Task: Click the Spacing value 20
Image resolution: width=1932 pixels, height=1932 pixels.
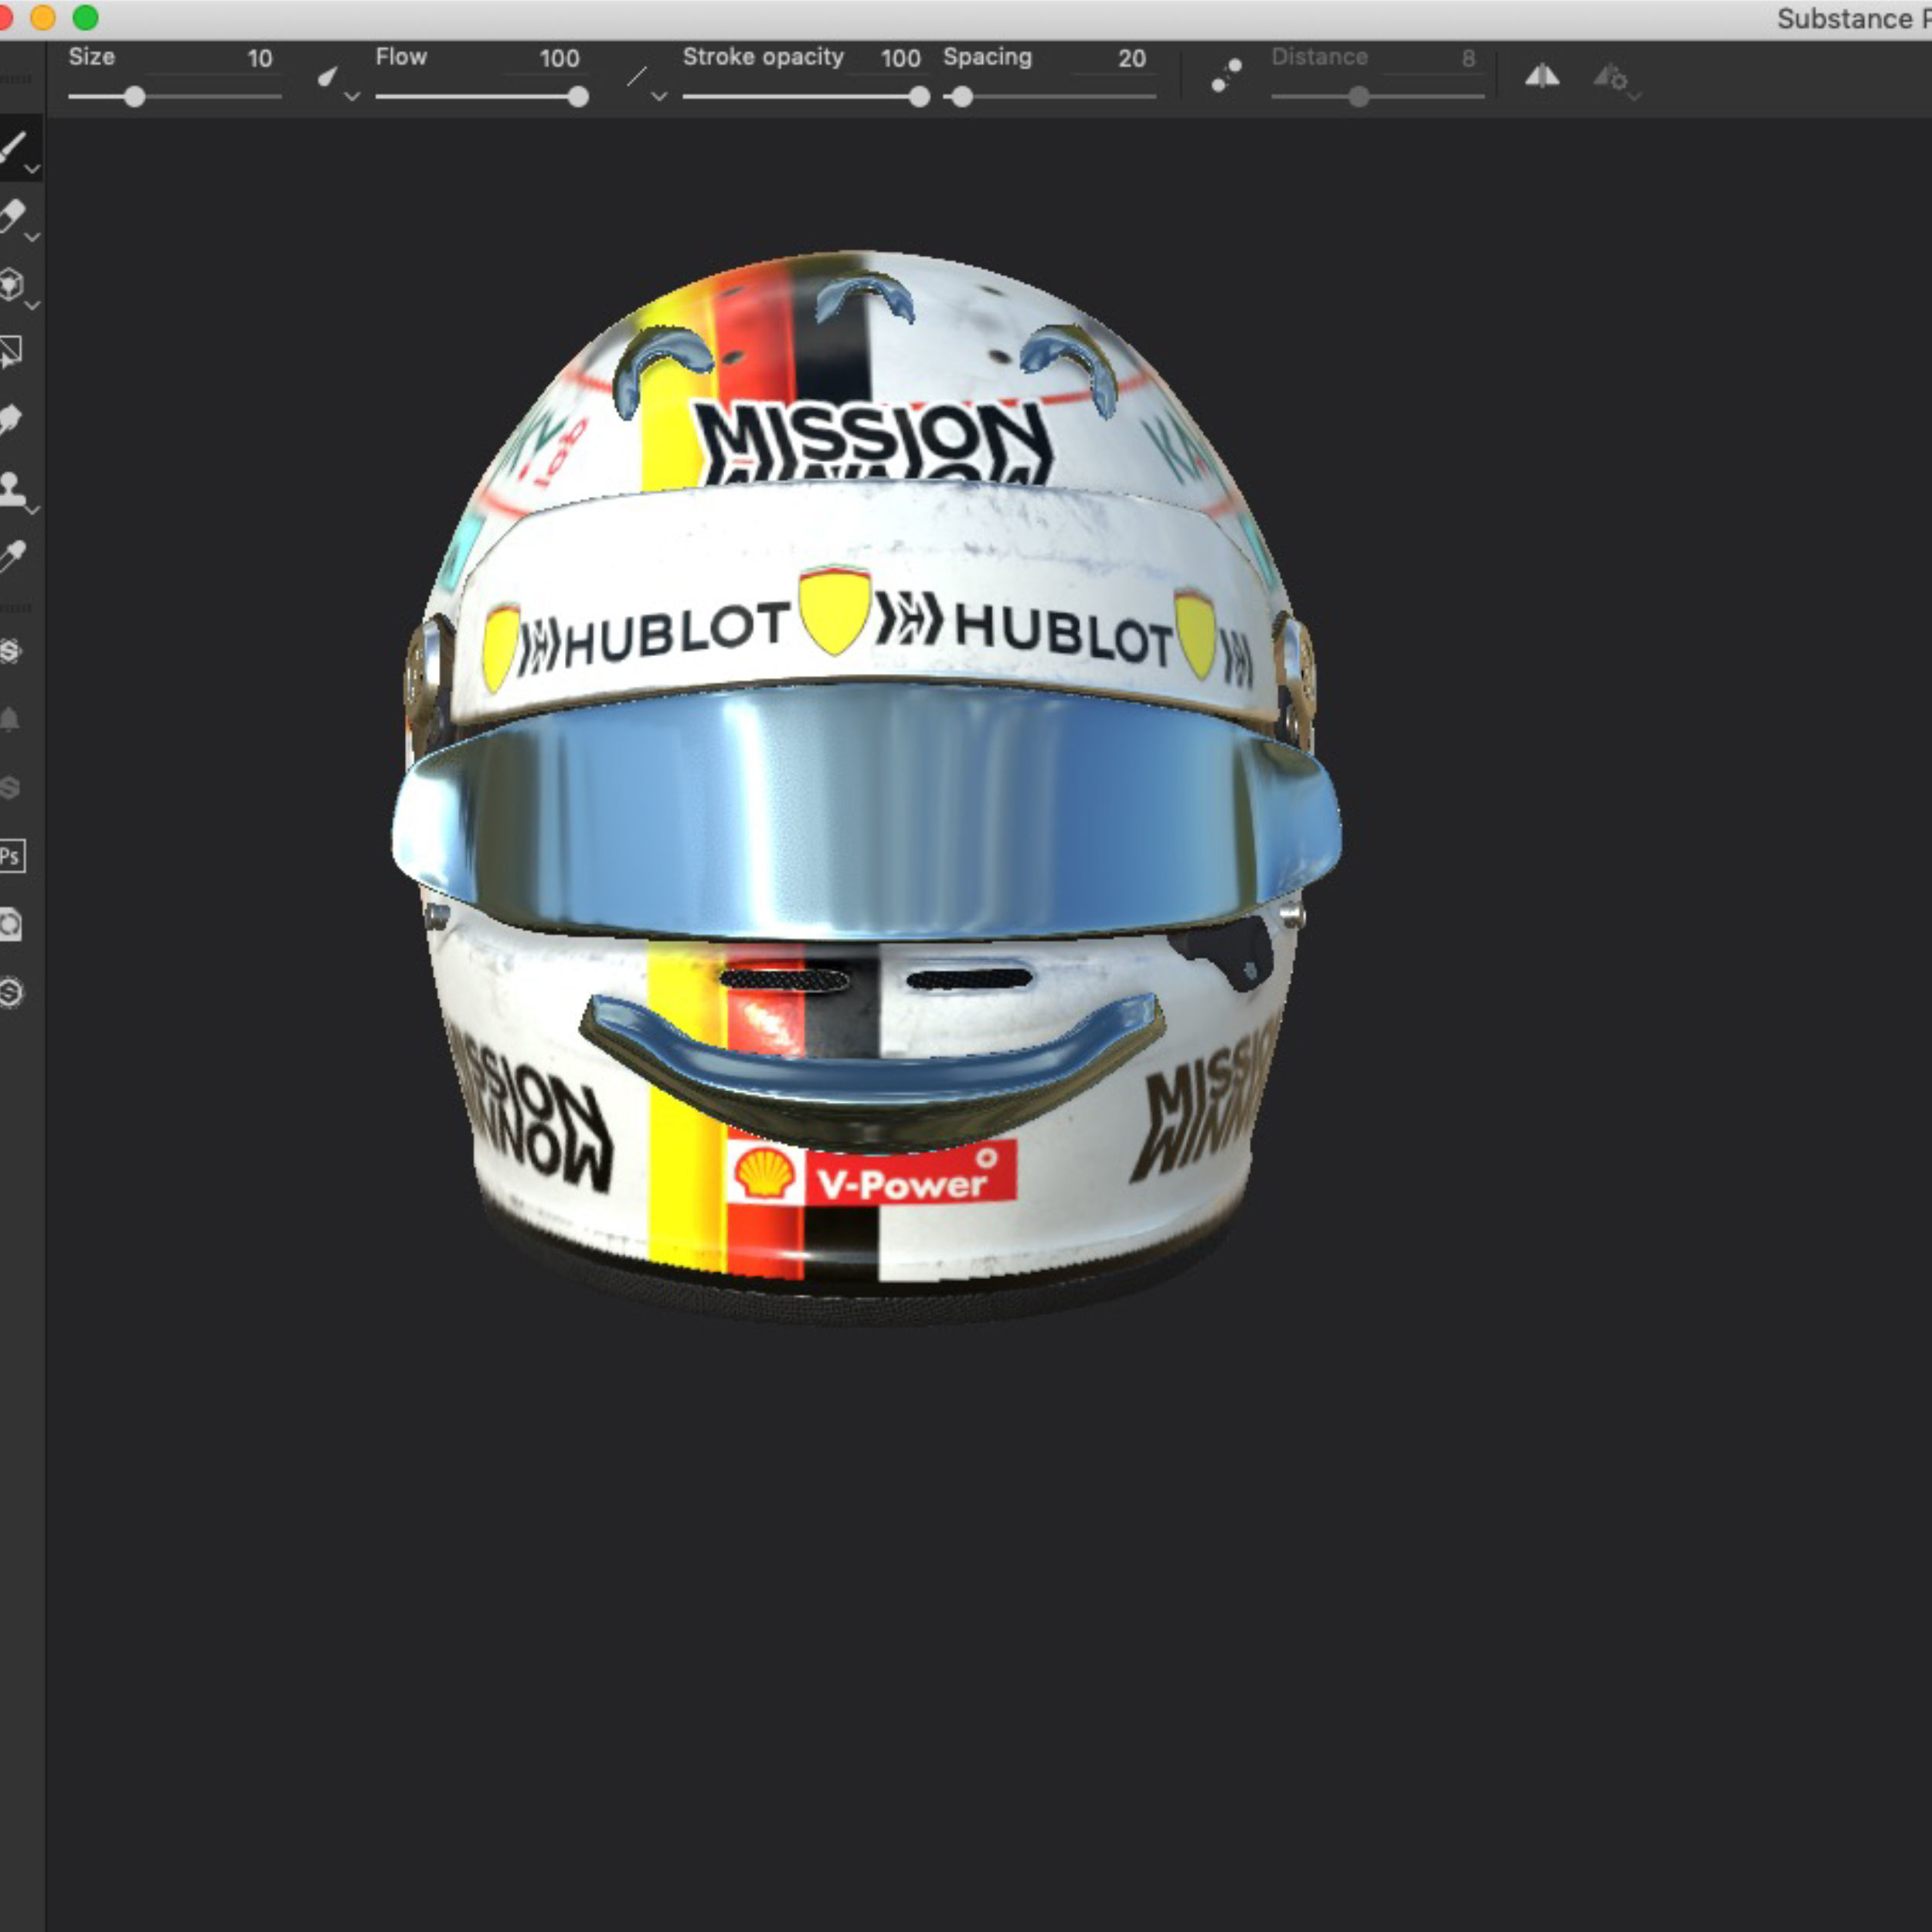Action: (x=1132, y=58)
